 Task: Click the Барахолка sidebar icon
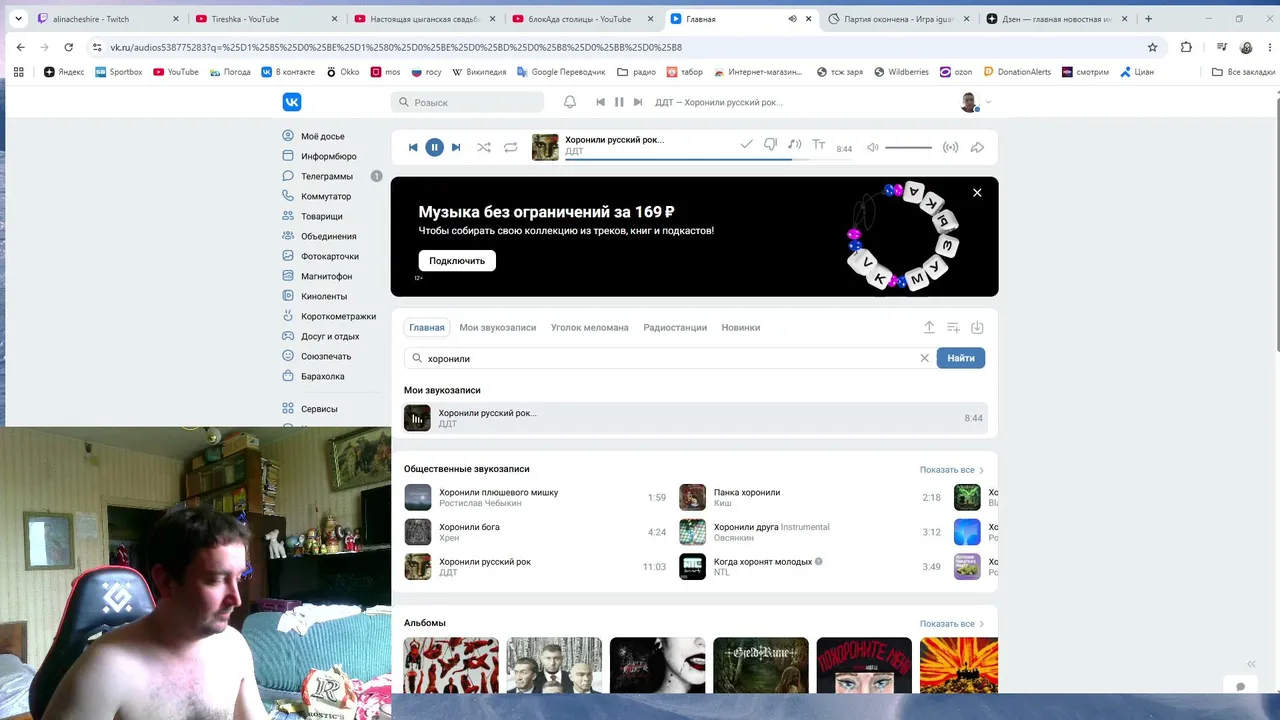(x=288, y=376)
